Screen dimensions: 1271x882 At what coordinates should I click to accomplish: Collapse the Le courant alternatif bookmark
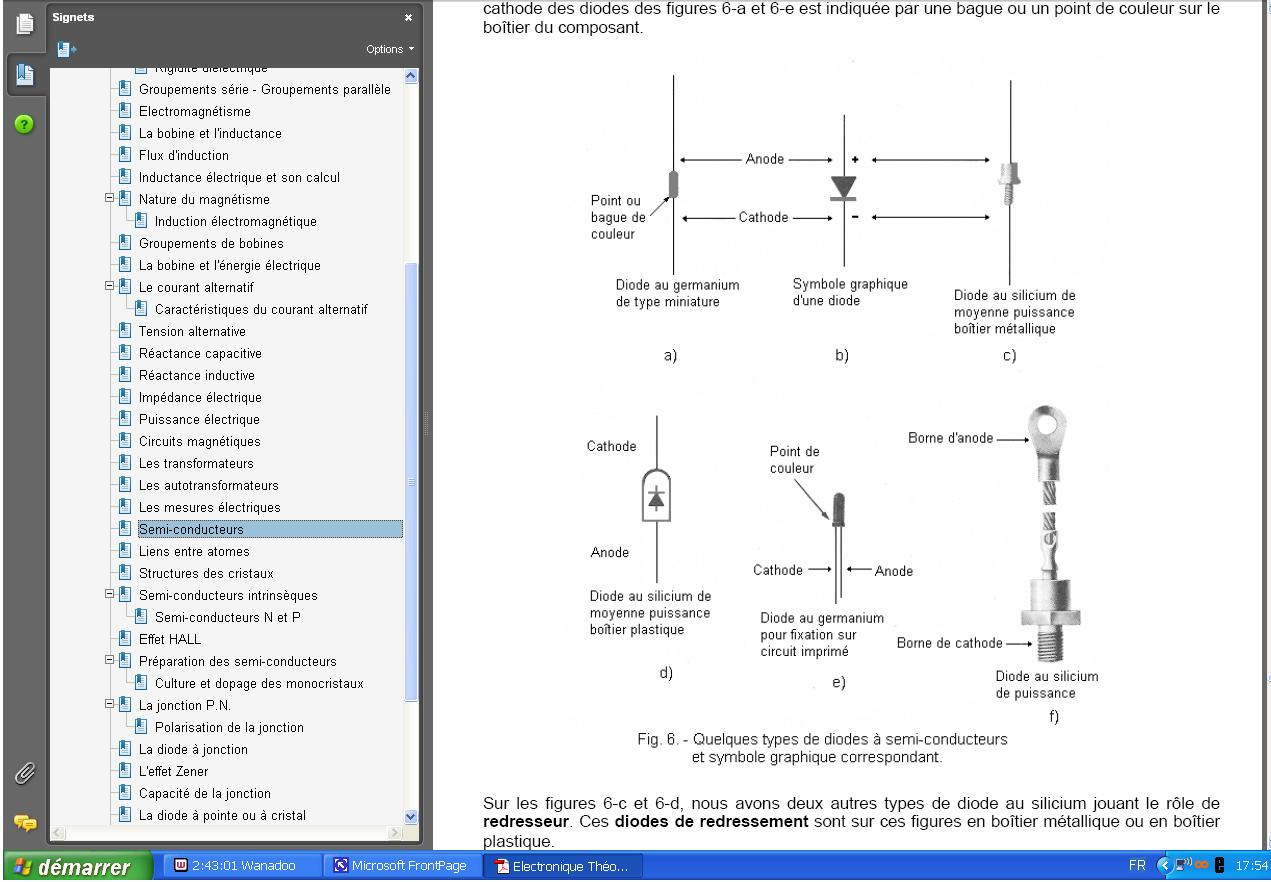pyautogui.click(x=109, y=287)
